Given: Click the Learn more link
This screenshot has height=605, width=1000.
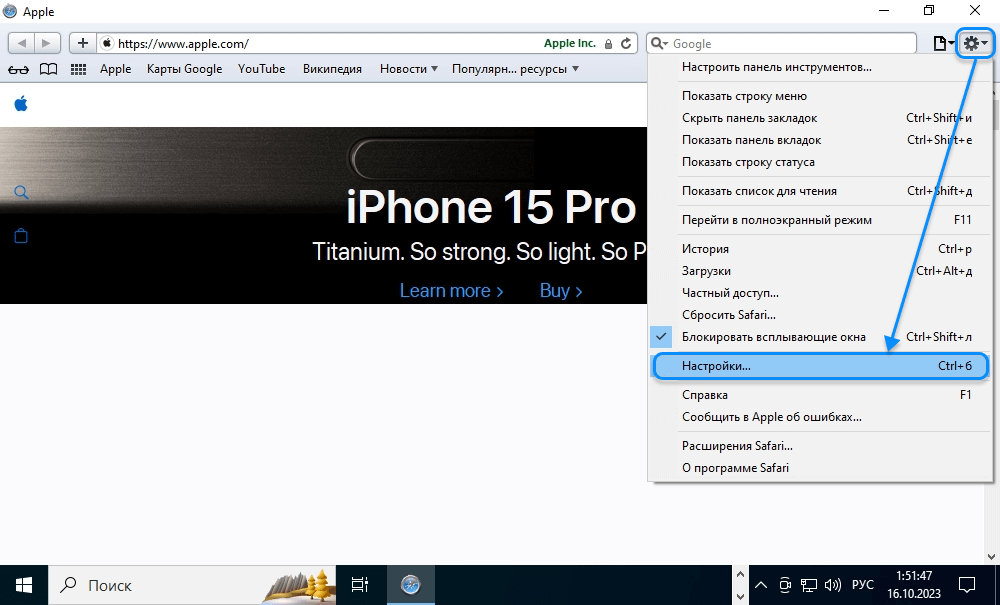Looking at the screenshot, I should tap(452, 291).
